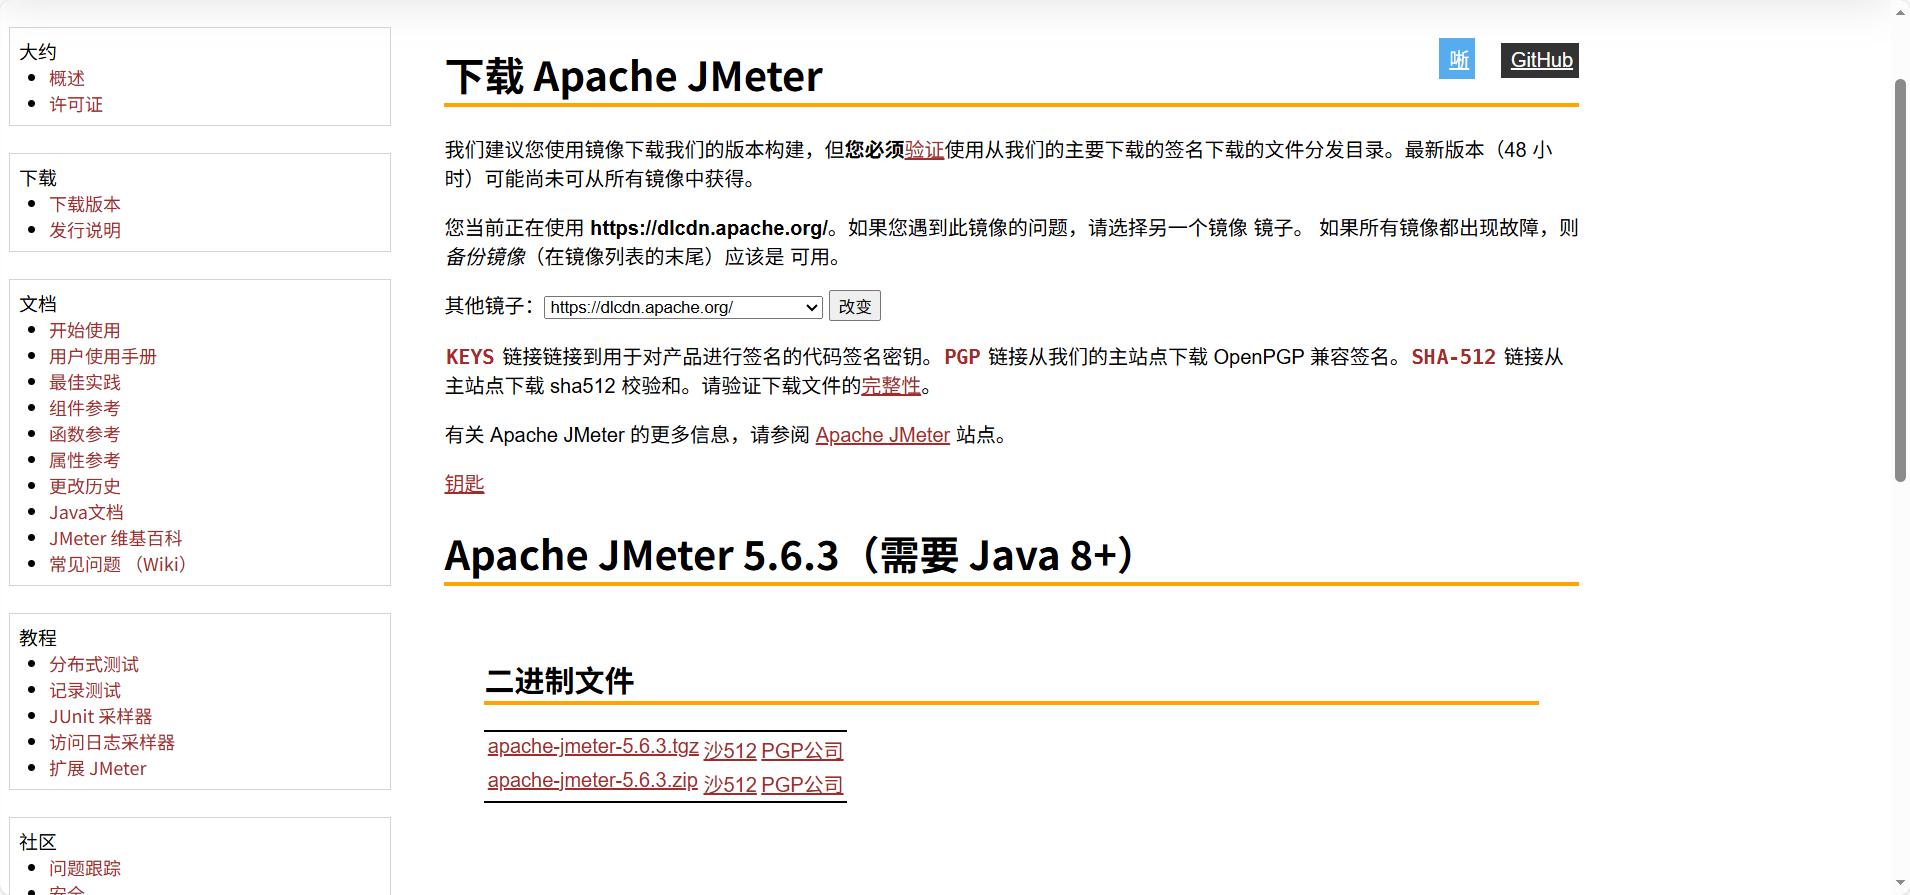Download apache-jmeter-5.6.3.tgz
1910x895 pixels.
pyautogui.click(x=593, y=747)
